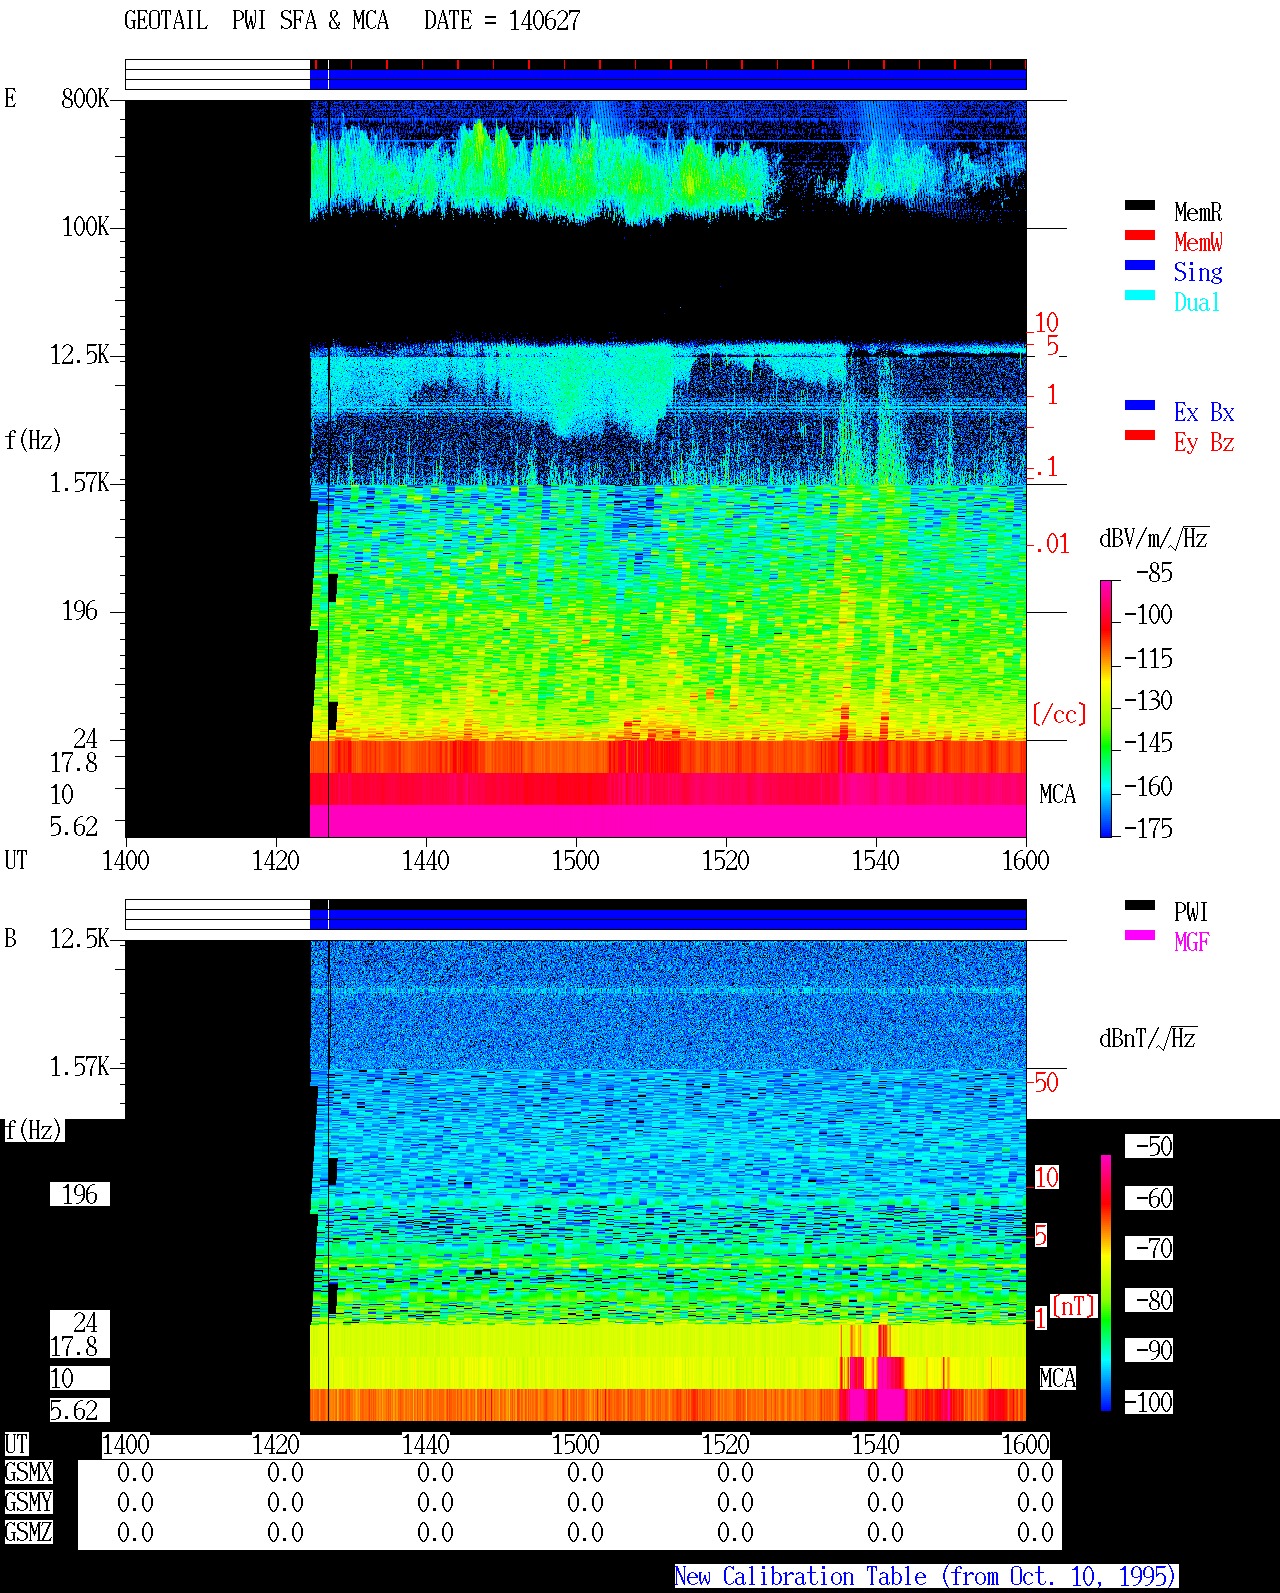Click the "GEOTAIL" word in the plot title

pyautogui.click(x=166, y=21)
